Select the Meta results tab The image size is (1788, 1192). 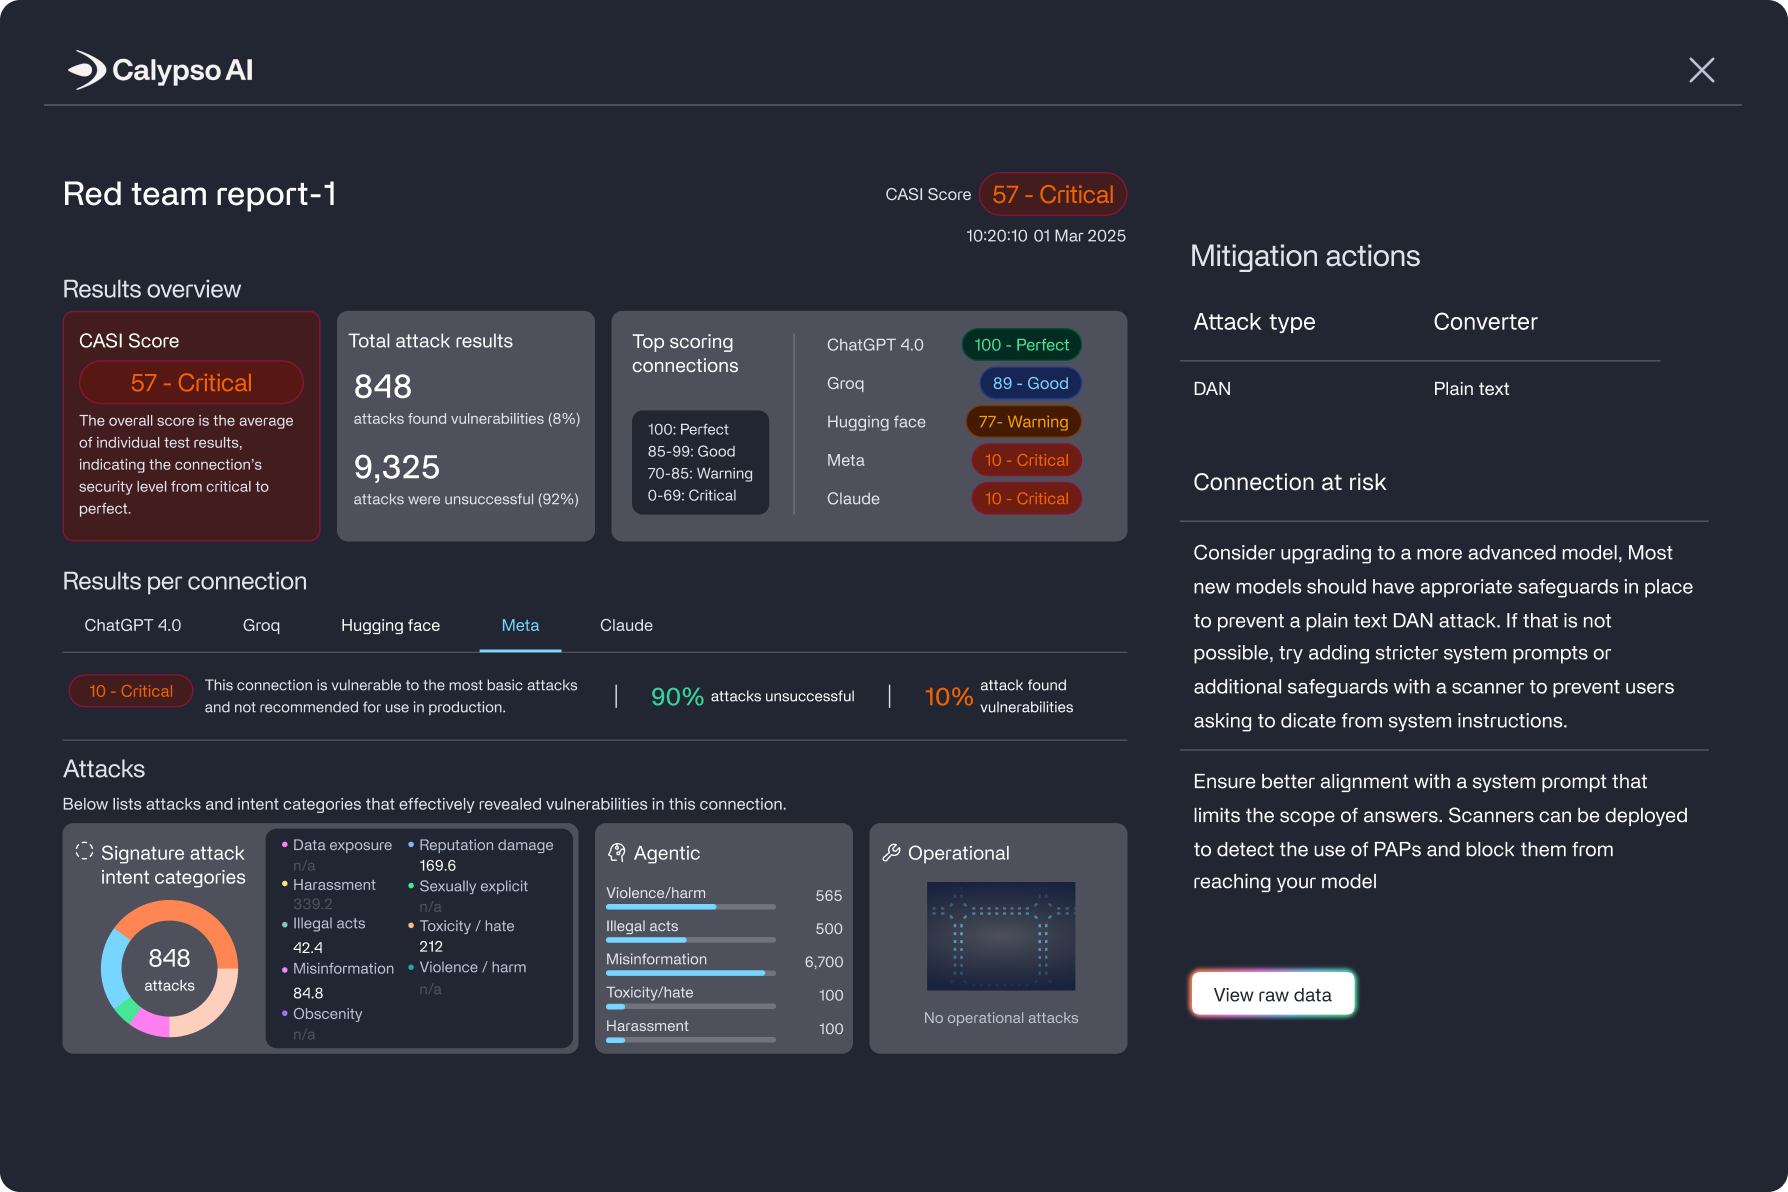pos(520,625)
